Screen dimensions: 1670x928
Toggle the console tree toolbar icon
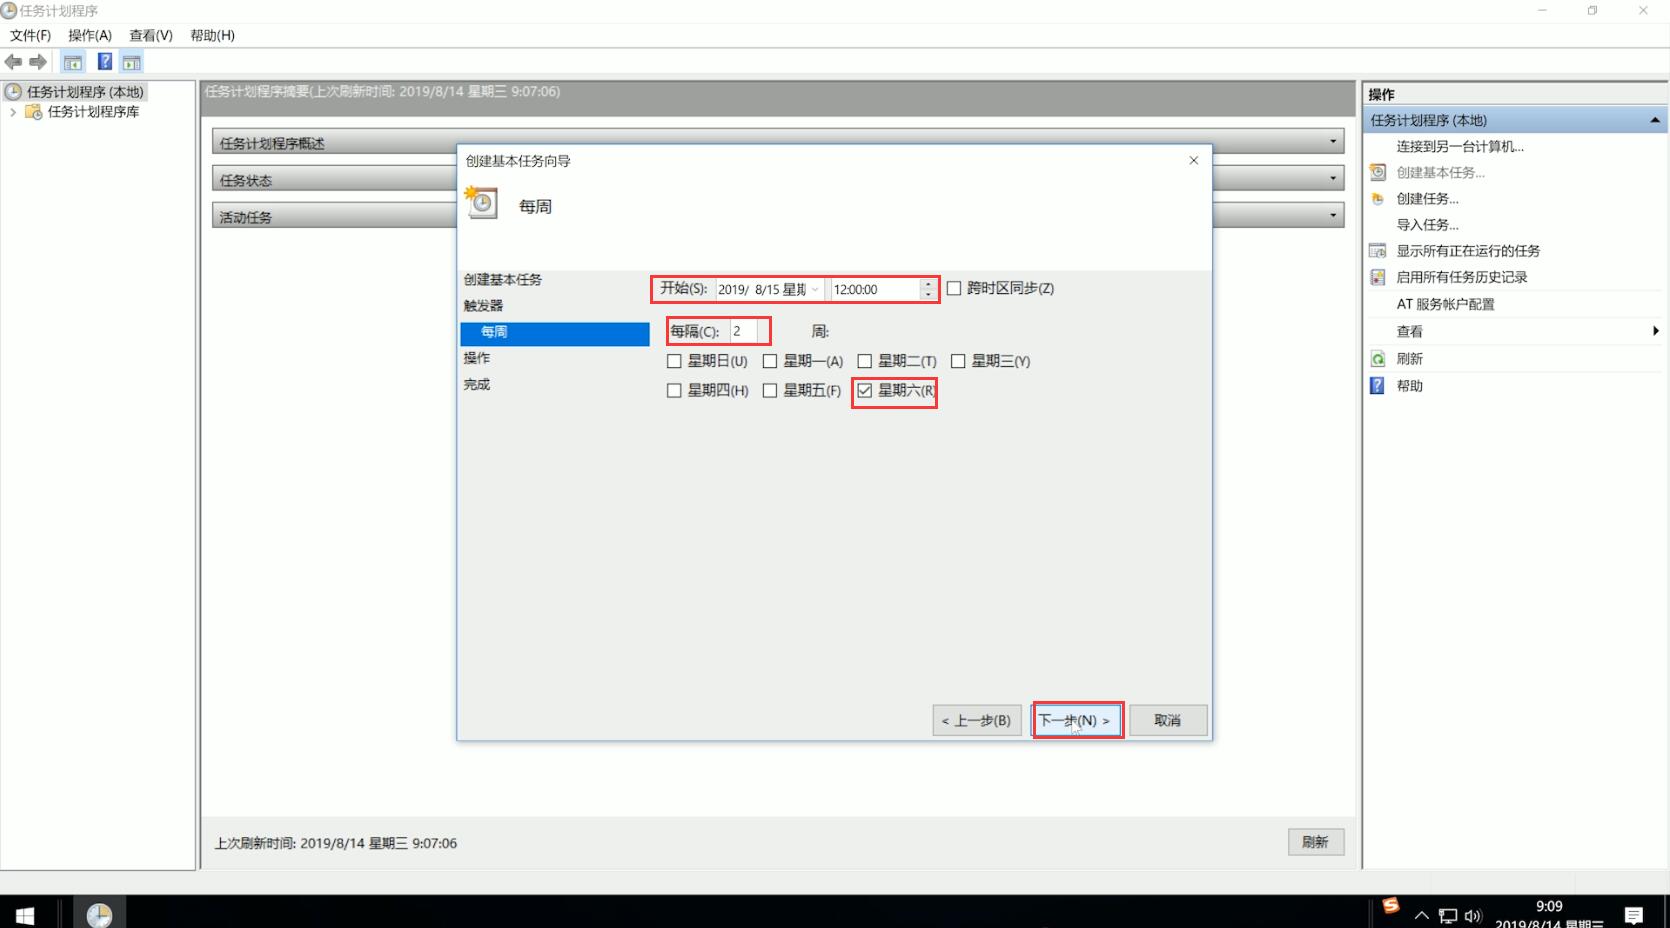tap(73, 62)
